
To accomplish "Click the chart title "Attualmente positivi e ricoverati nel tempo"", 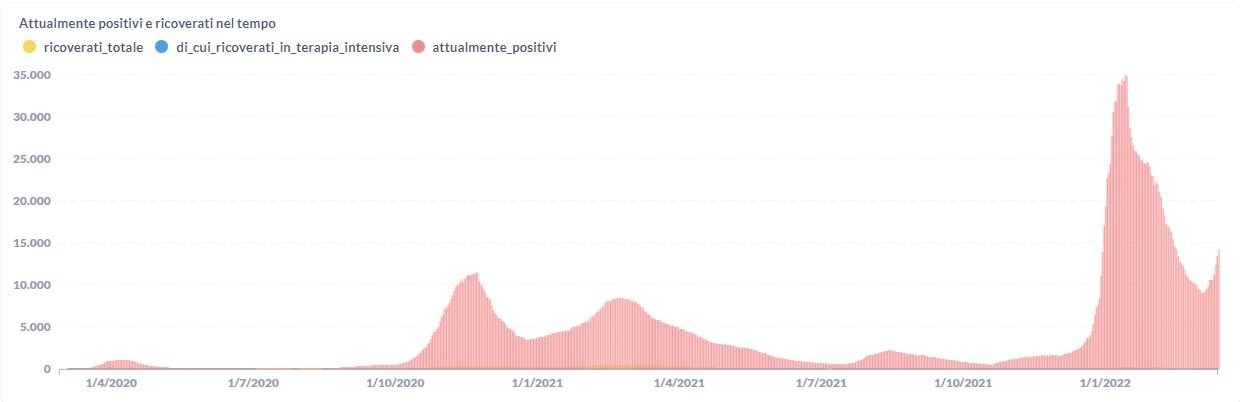I will (x=154, y=23).
